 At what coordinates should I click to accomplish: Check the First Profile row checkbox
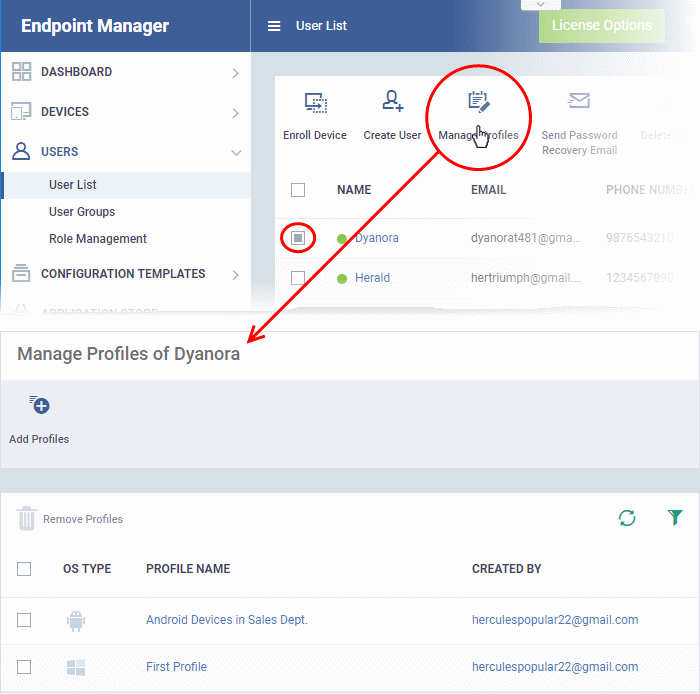click(24, 667)
